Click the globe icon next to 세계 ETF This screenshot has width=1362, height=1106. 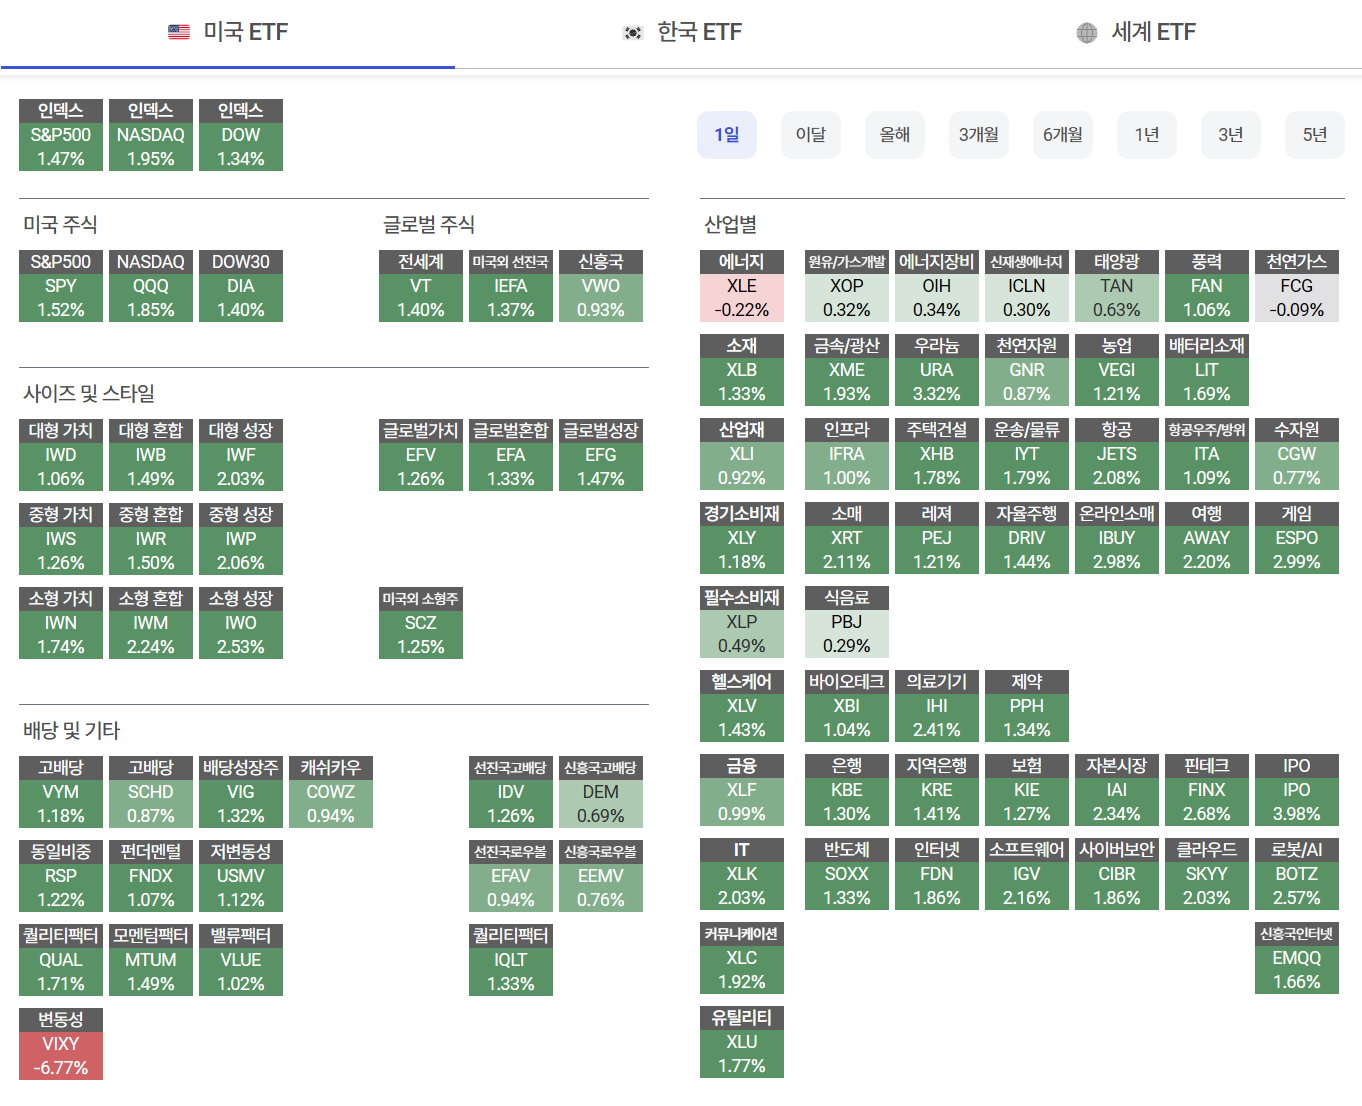[1087, 33]
